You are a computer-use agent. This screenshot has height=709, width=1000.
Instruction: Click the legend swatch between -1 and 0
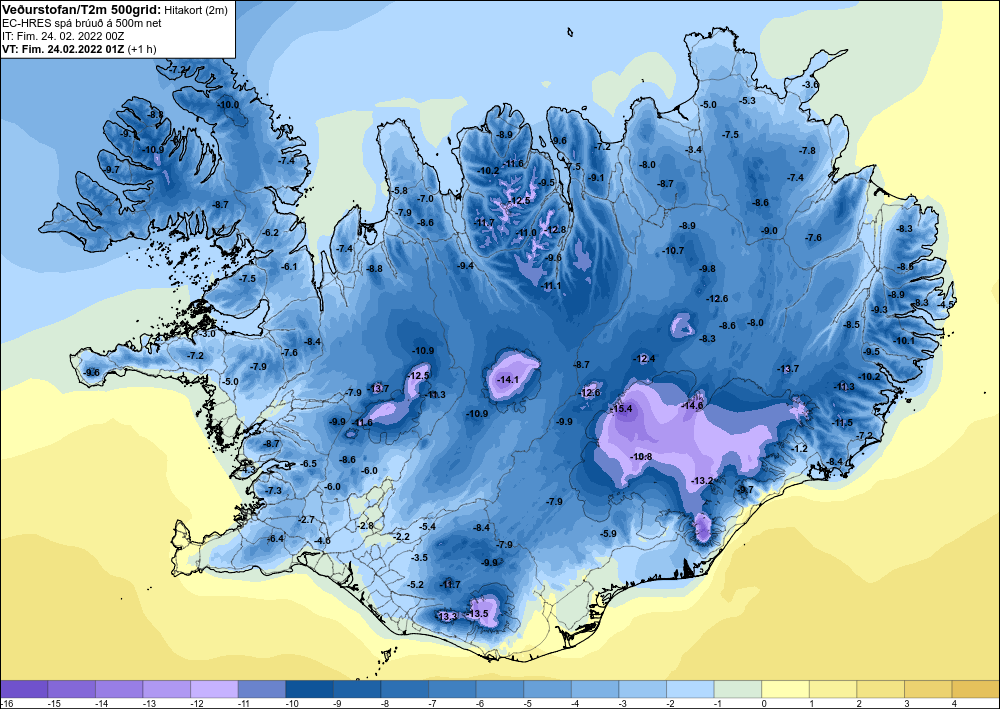(x=738, y=689)
